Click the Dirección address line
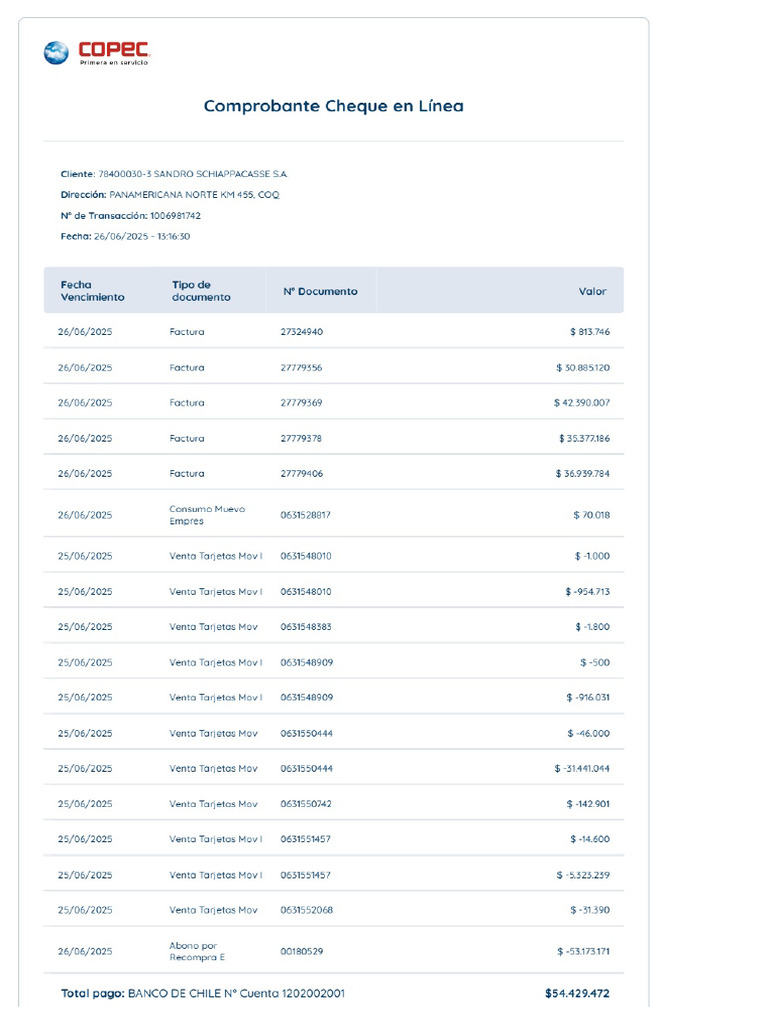768x1024 pixels. [170, 195]
